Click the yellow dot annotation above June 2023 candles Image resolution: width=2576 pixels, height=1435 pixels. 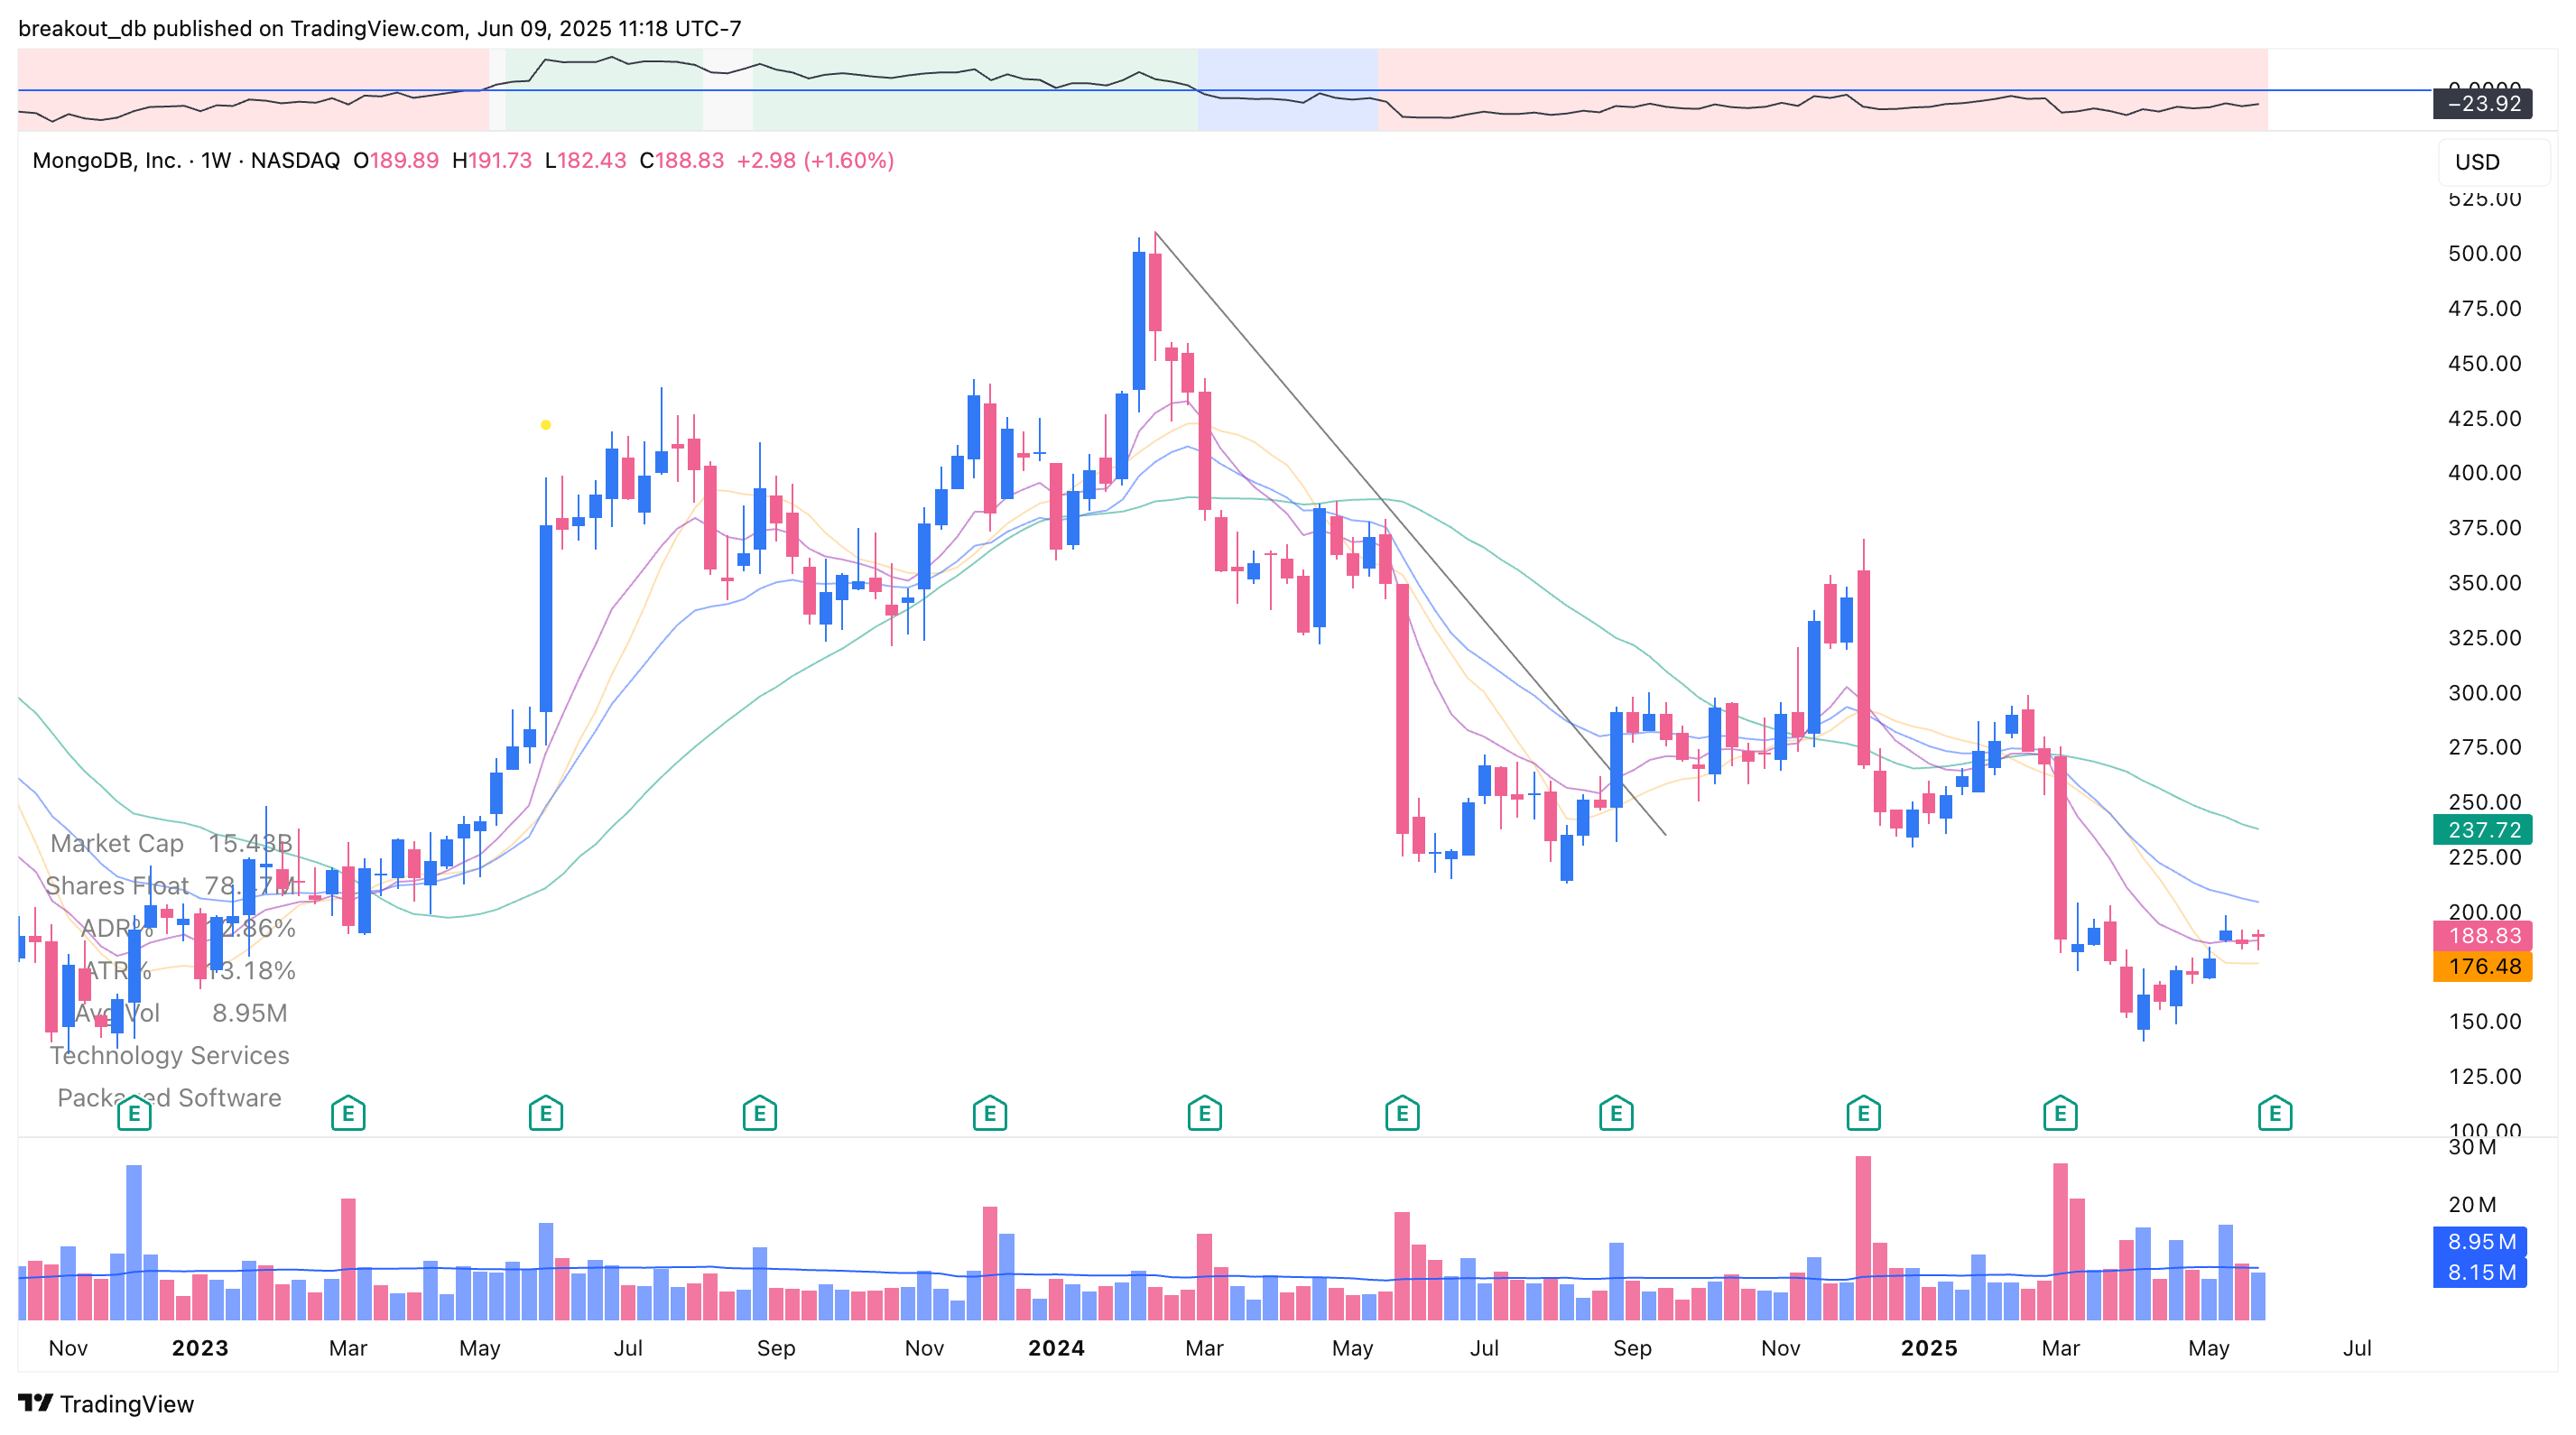[545, 424]
